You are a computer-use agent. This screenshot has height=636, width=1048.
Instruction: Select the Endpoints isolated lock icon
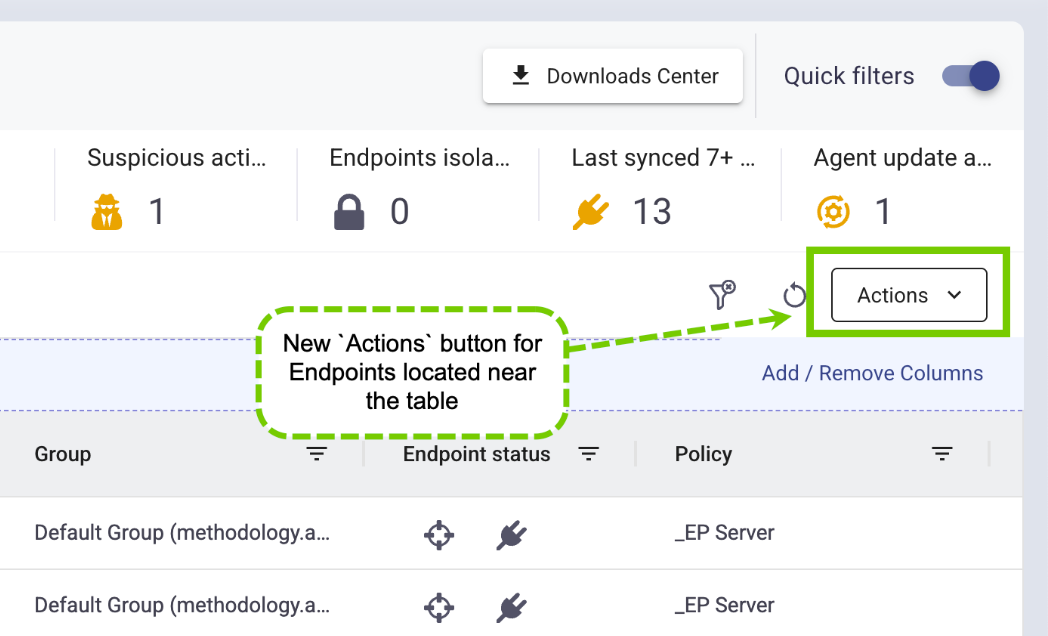[349, 212]
